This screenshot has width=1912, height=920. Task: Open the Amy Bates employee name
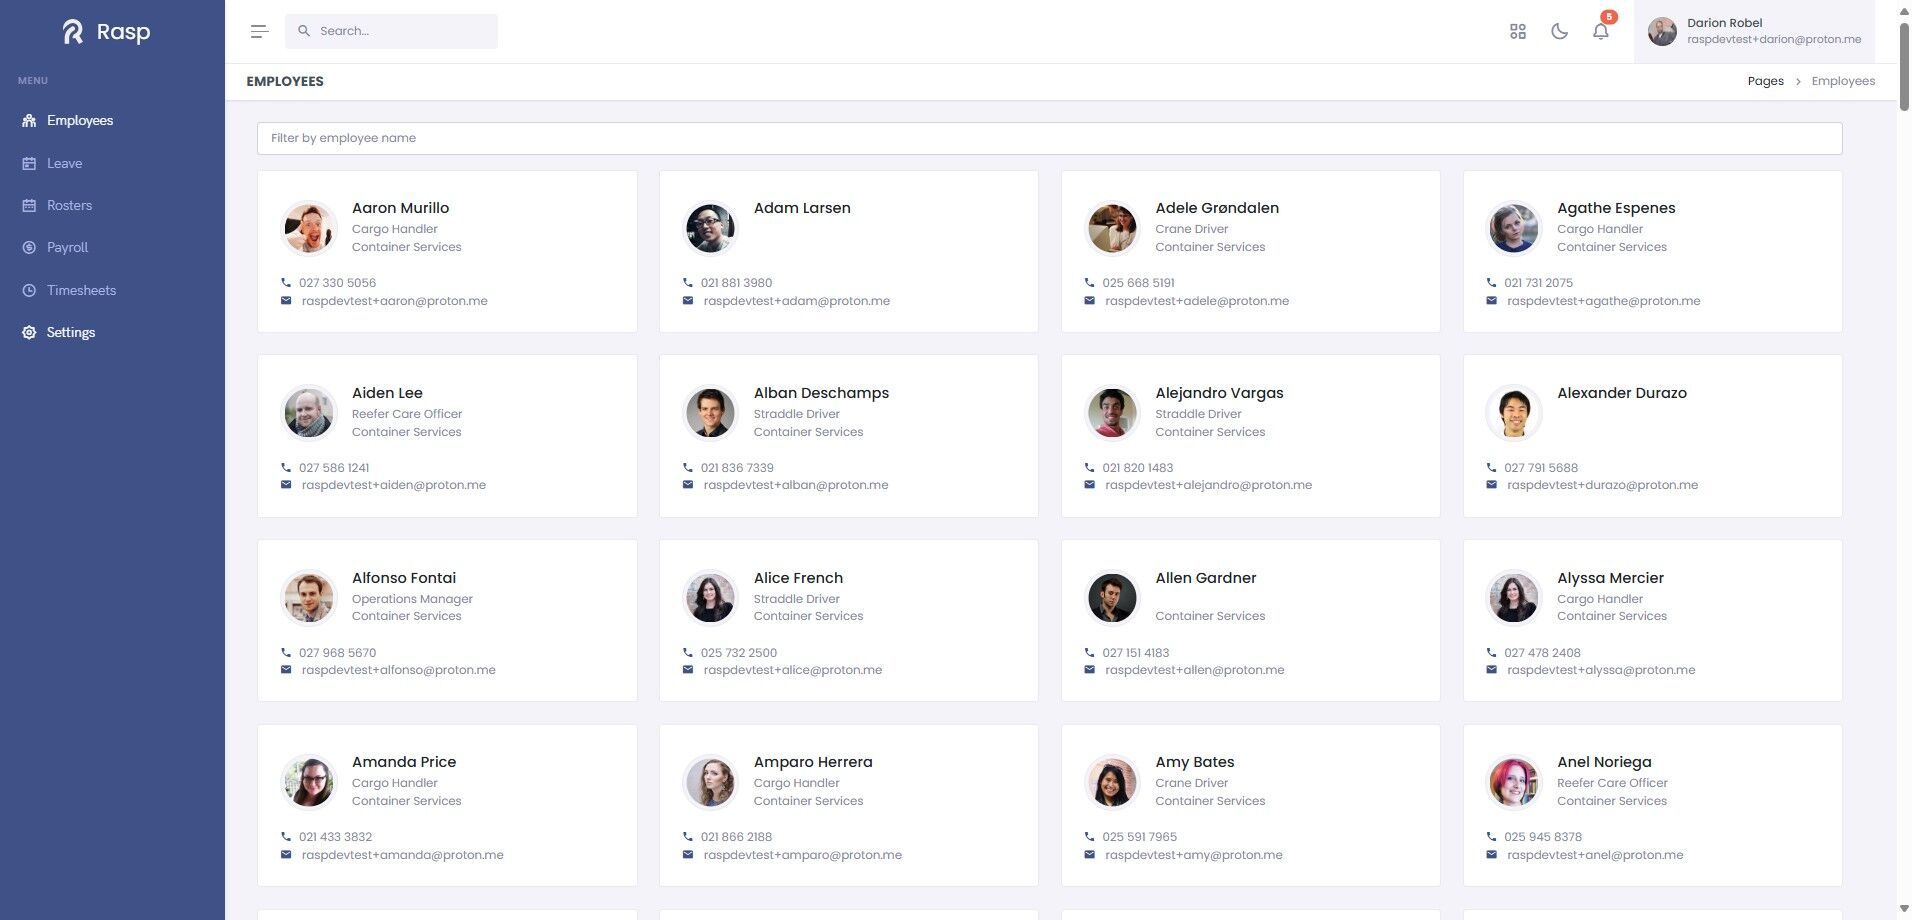[1195, 762]
